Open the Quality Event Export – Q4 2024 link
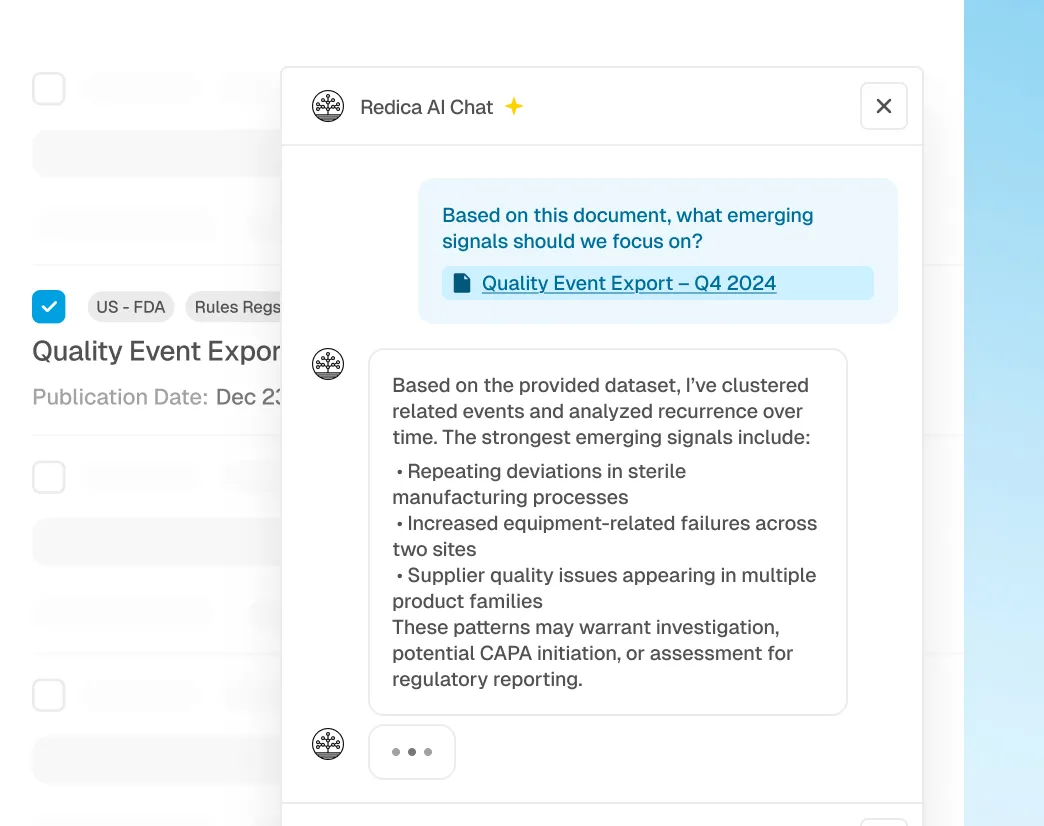The image size is (1044, 826). (x=628, y=283)
